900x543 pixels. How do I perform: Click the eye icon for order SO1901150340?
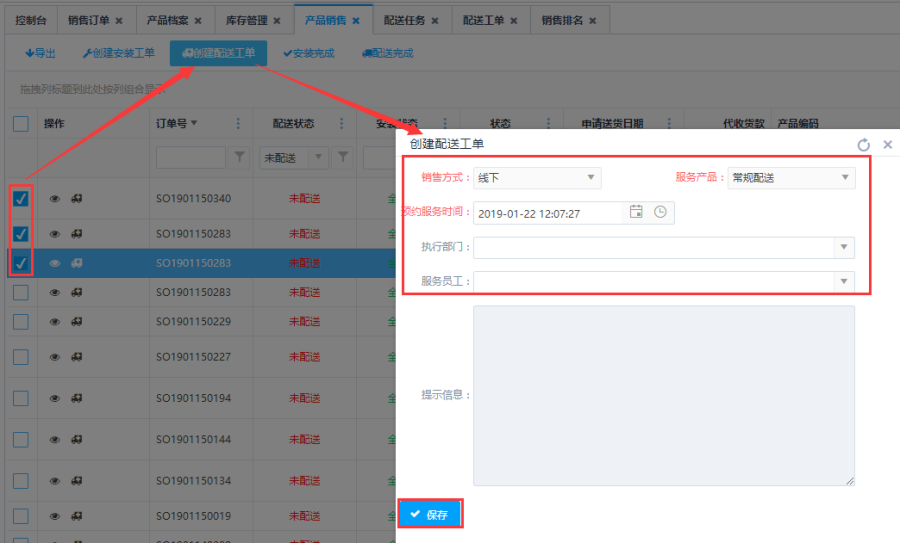click(55, 199)
